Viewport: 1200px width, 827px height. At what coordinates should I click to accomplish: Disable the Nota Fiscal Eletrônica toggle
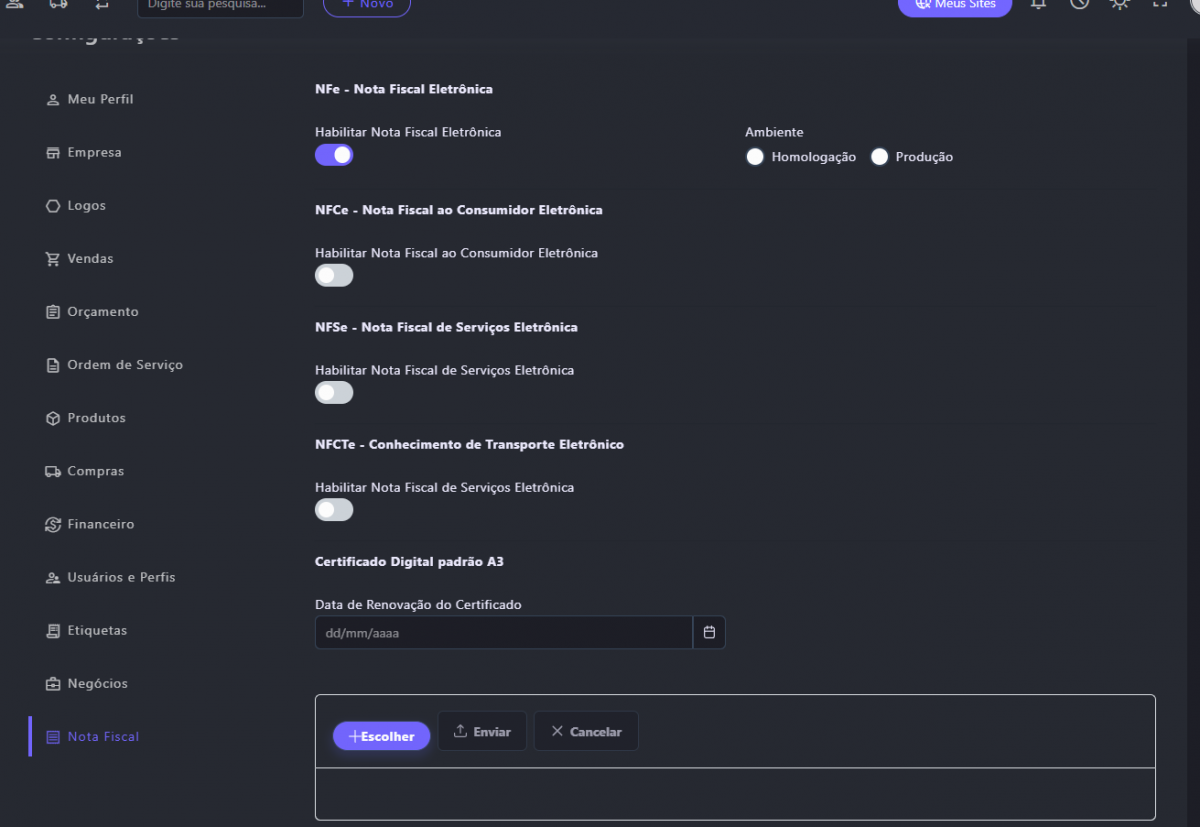click(334, 155)
